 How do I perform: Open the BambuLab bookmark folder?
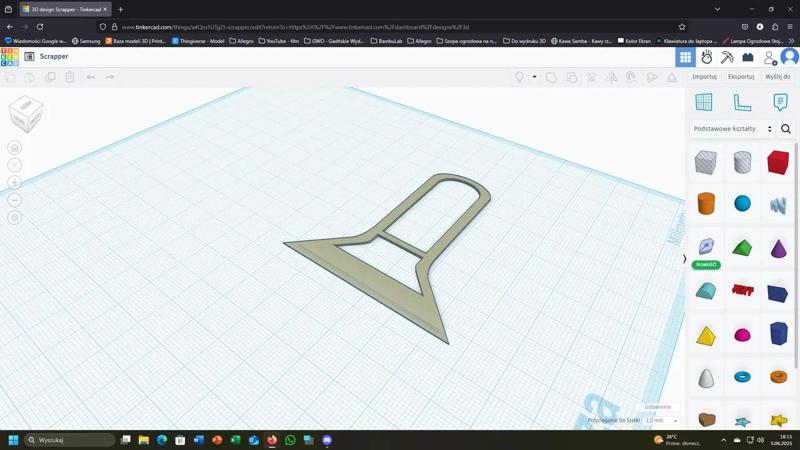pos(386,41)
